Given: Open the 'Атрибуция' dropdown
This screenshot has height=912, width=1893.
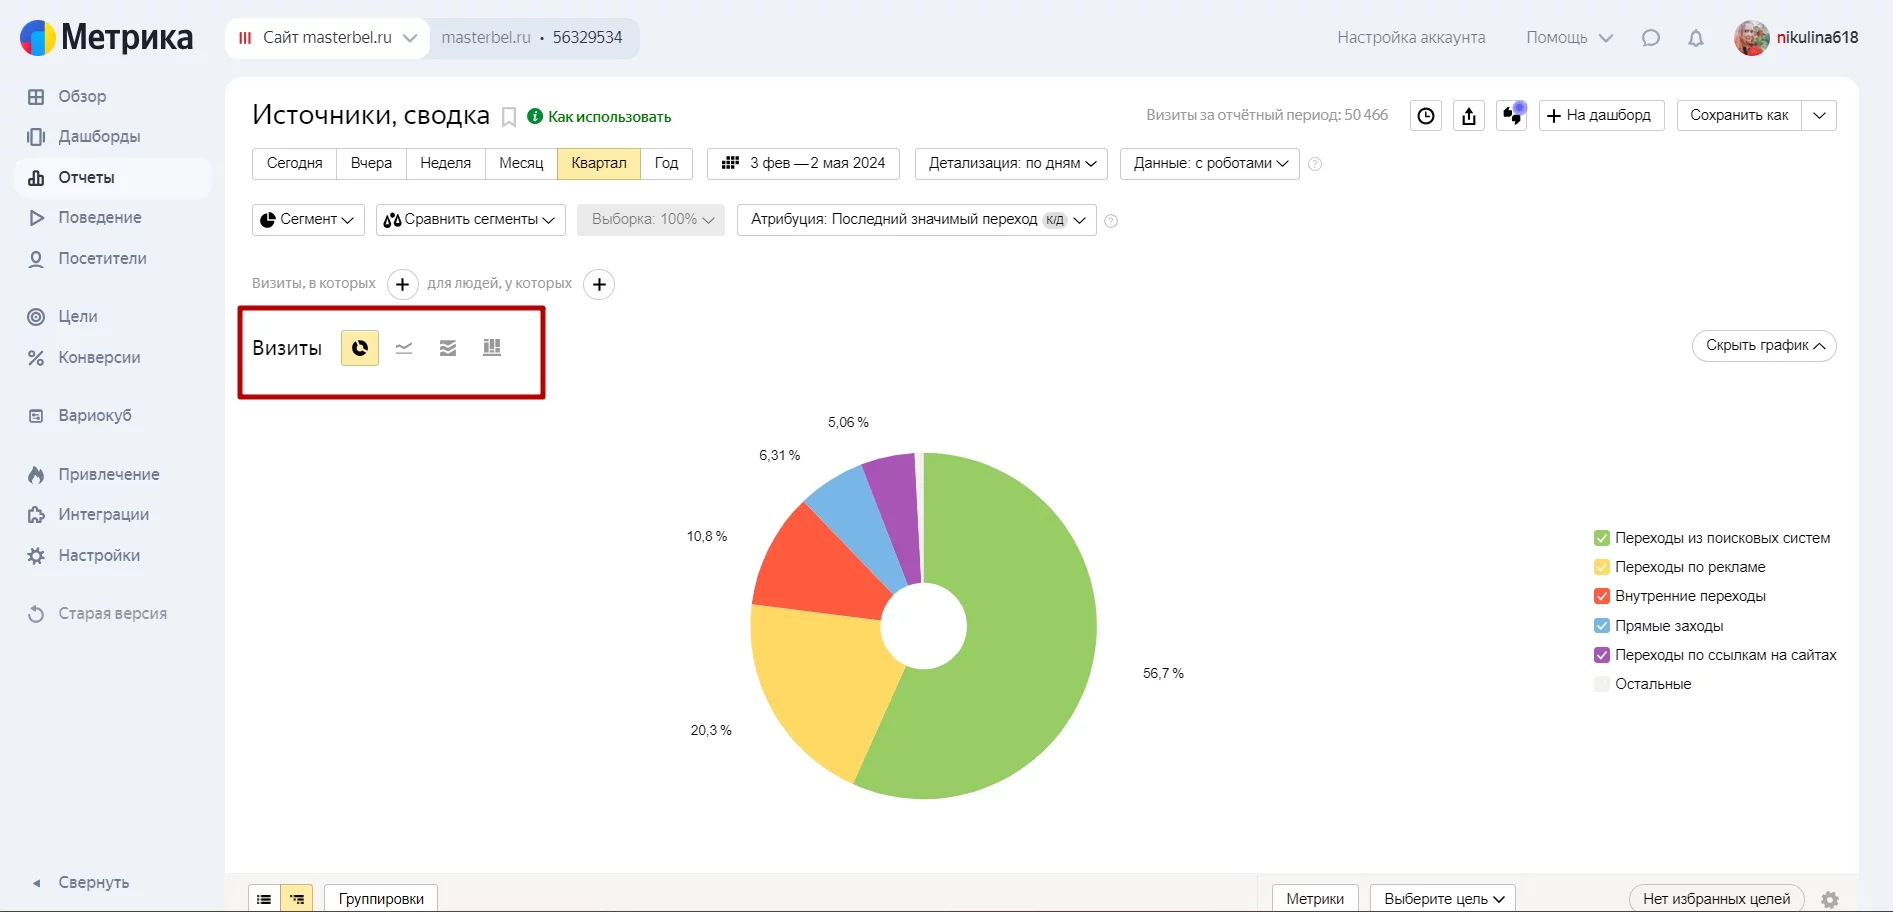Looking at the screenshot, I should pyautogui.click(x=916, y=219).
